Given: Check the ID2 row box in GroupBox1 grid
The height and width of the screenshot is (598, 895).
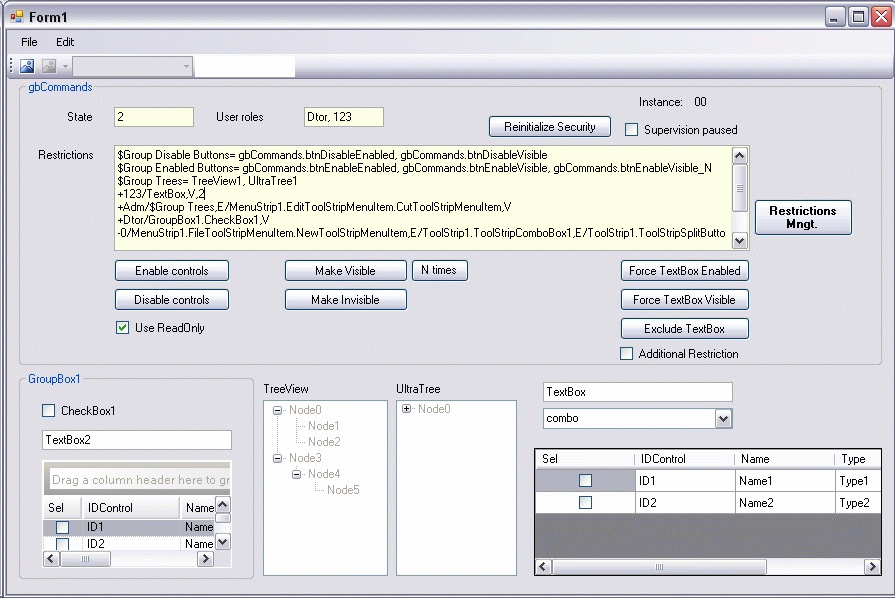Looking at the screenshot, I should (x=62, y=544).
